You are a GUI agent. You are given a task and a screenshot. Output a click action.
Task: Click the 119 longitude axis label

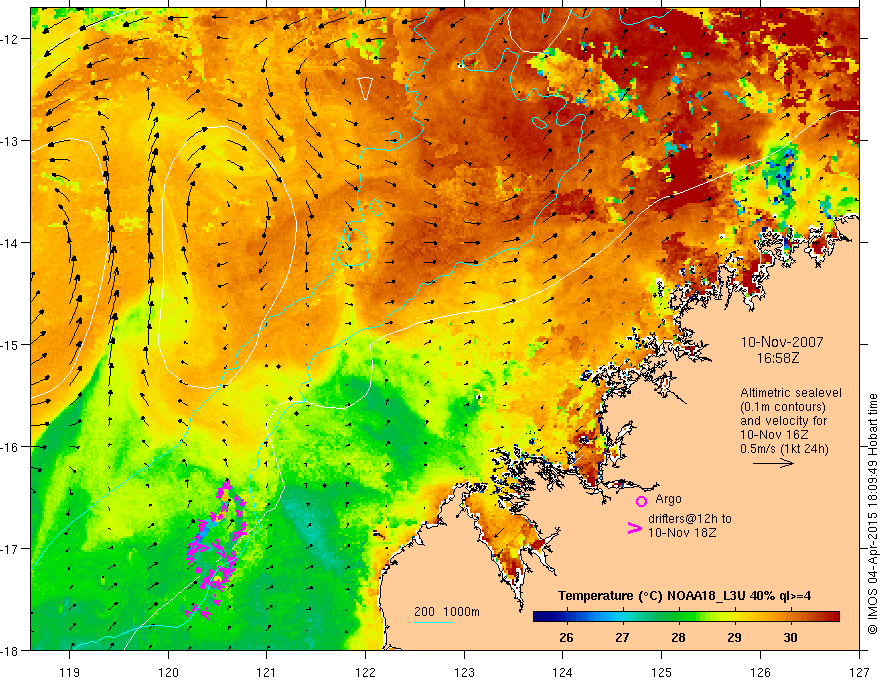[70, 672]
